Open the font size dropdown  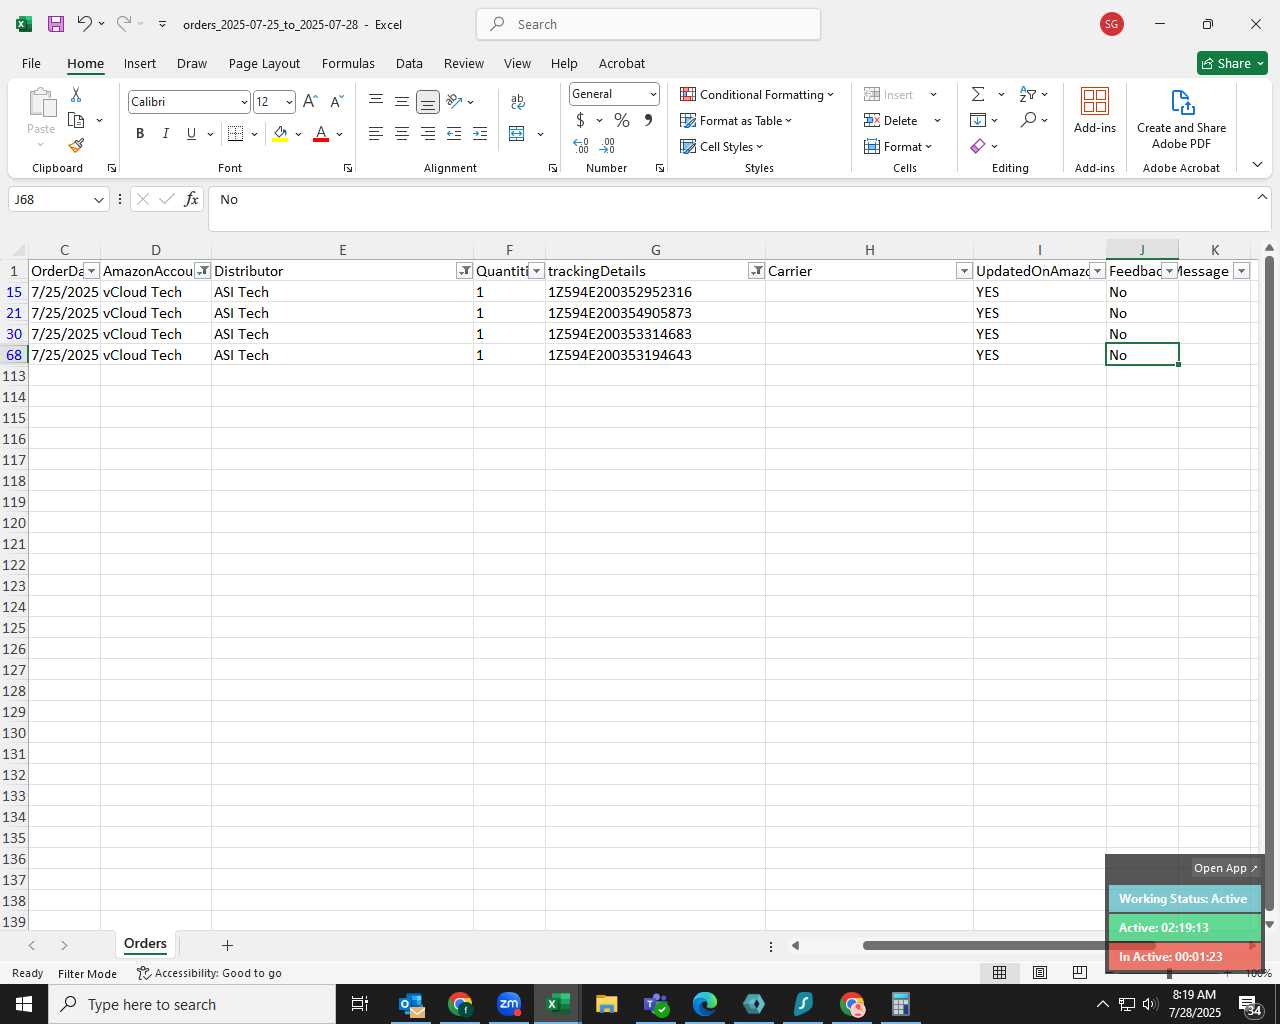click(289, 102)
